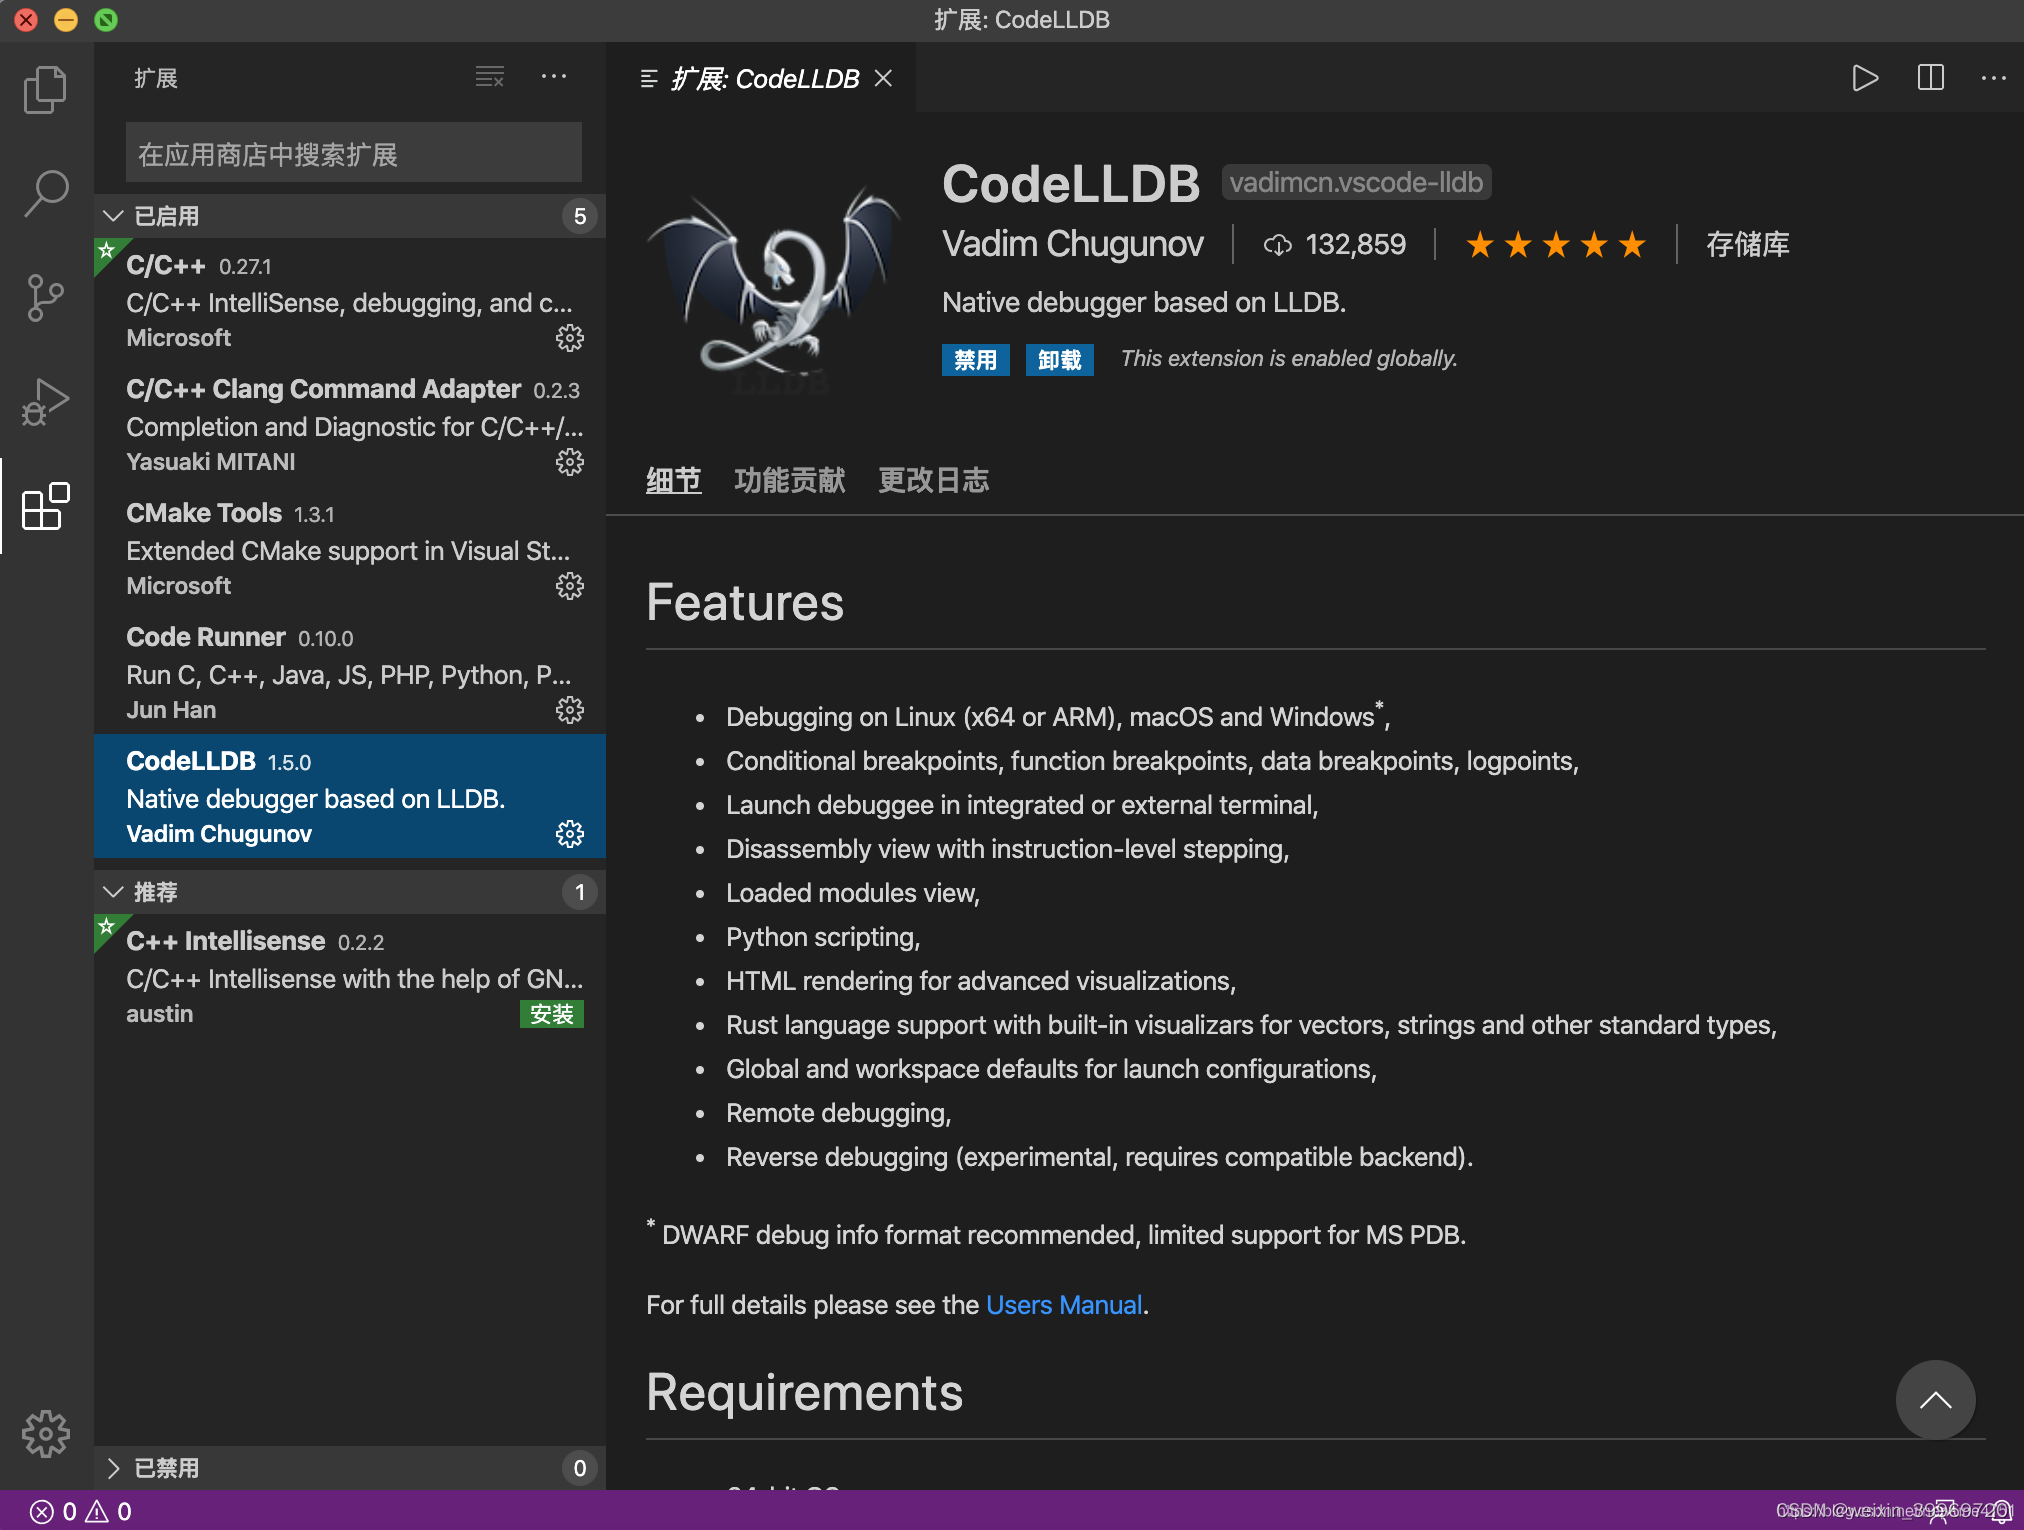This screenshot has width=2024, height=1530.
Task: Run with the play icon in editor toolbar
Action: click(x=1864, y=78)
